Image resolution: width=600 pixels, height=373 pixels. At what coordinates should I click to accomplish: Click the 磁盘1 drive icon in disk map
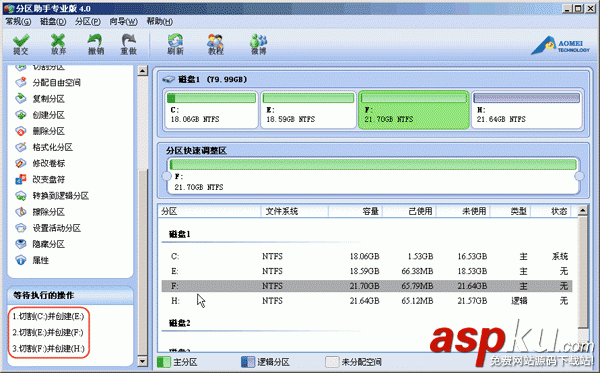(168, 80)
